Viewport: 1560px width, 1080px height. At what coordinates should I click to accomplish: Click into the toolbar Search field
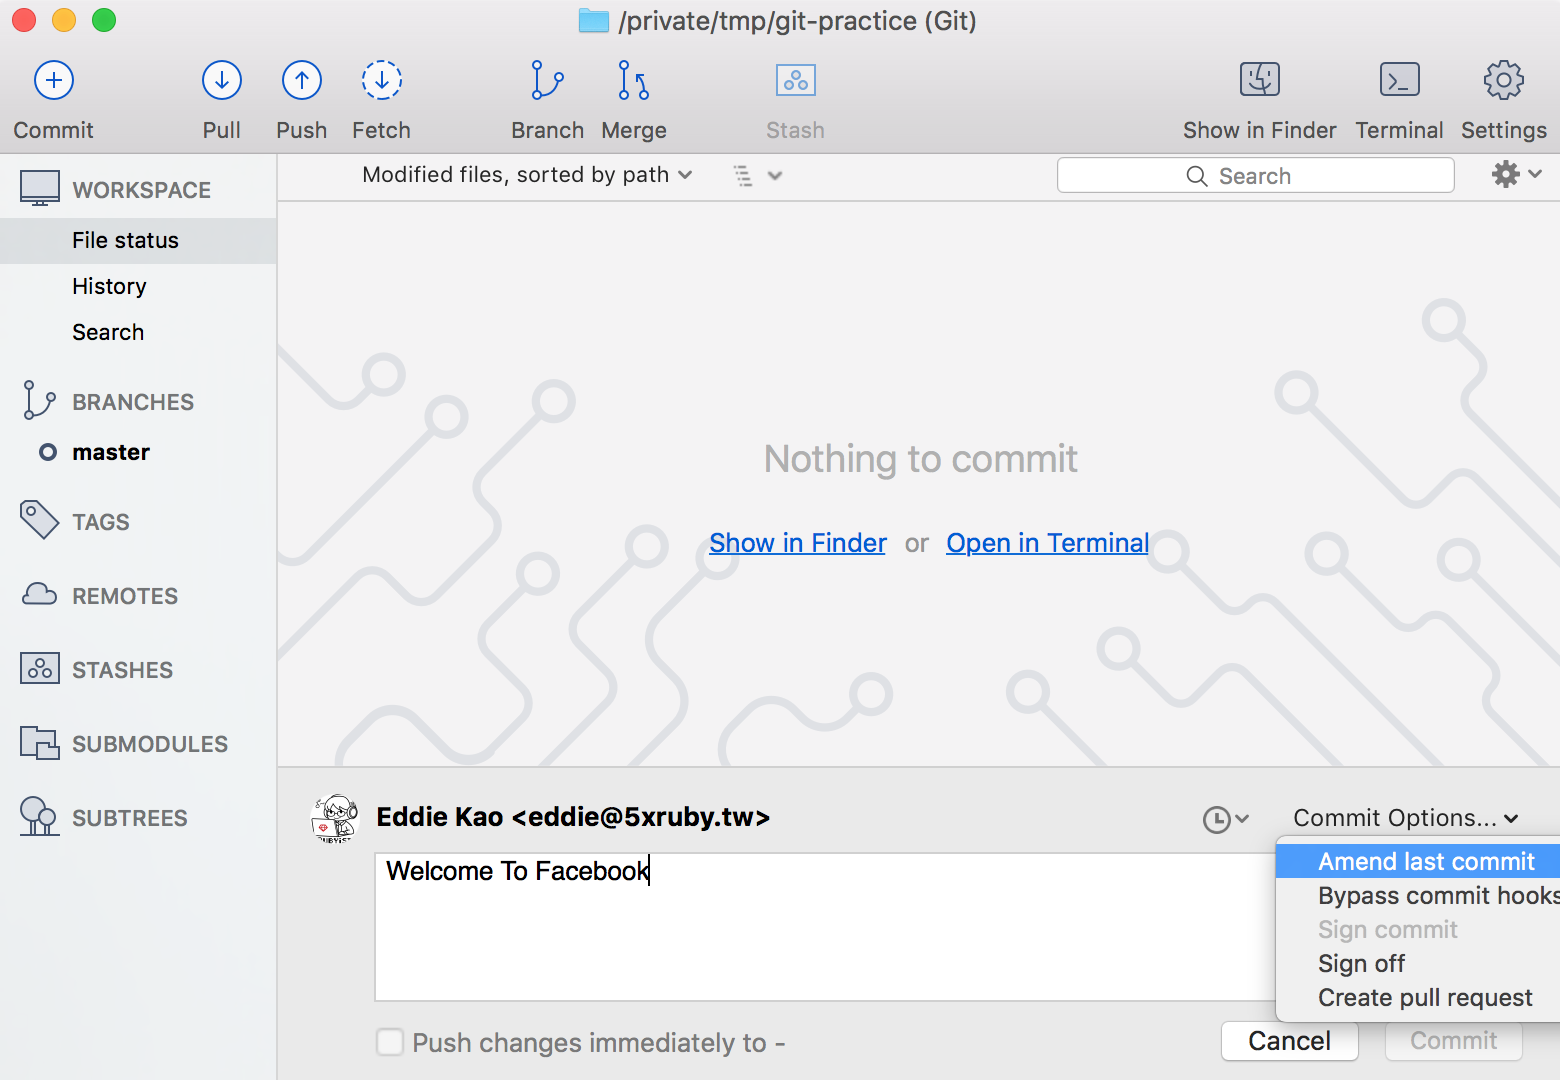[x=1255, y=176]
